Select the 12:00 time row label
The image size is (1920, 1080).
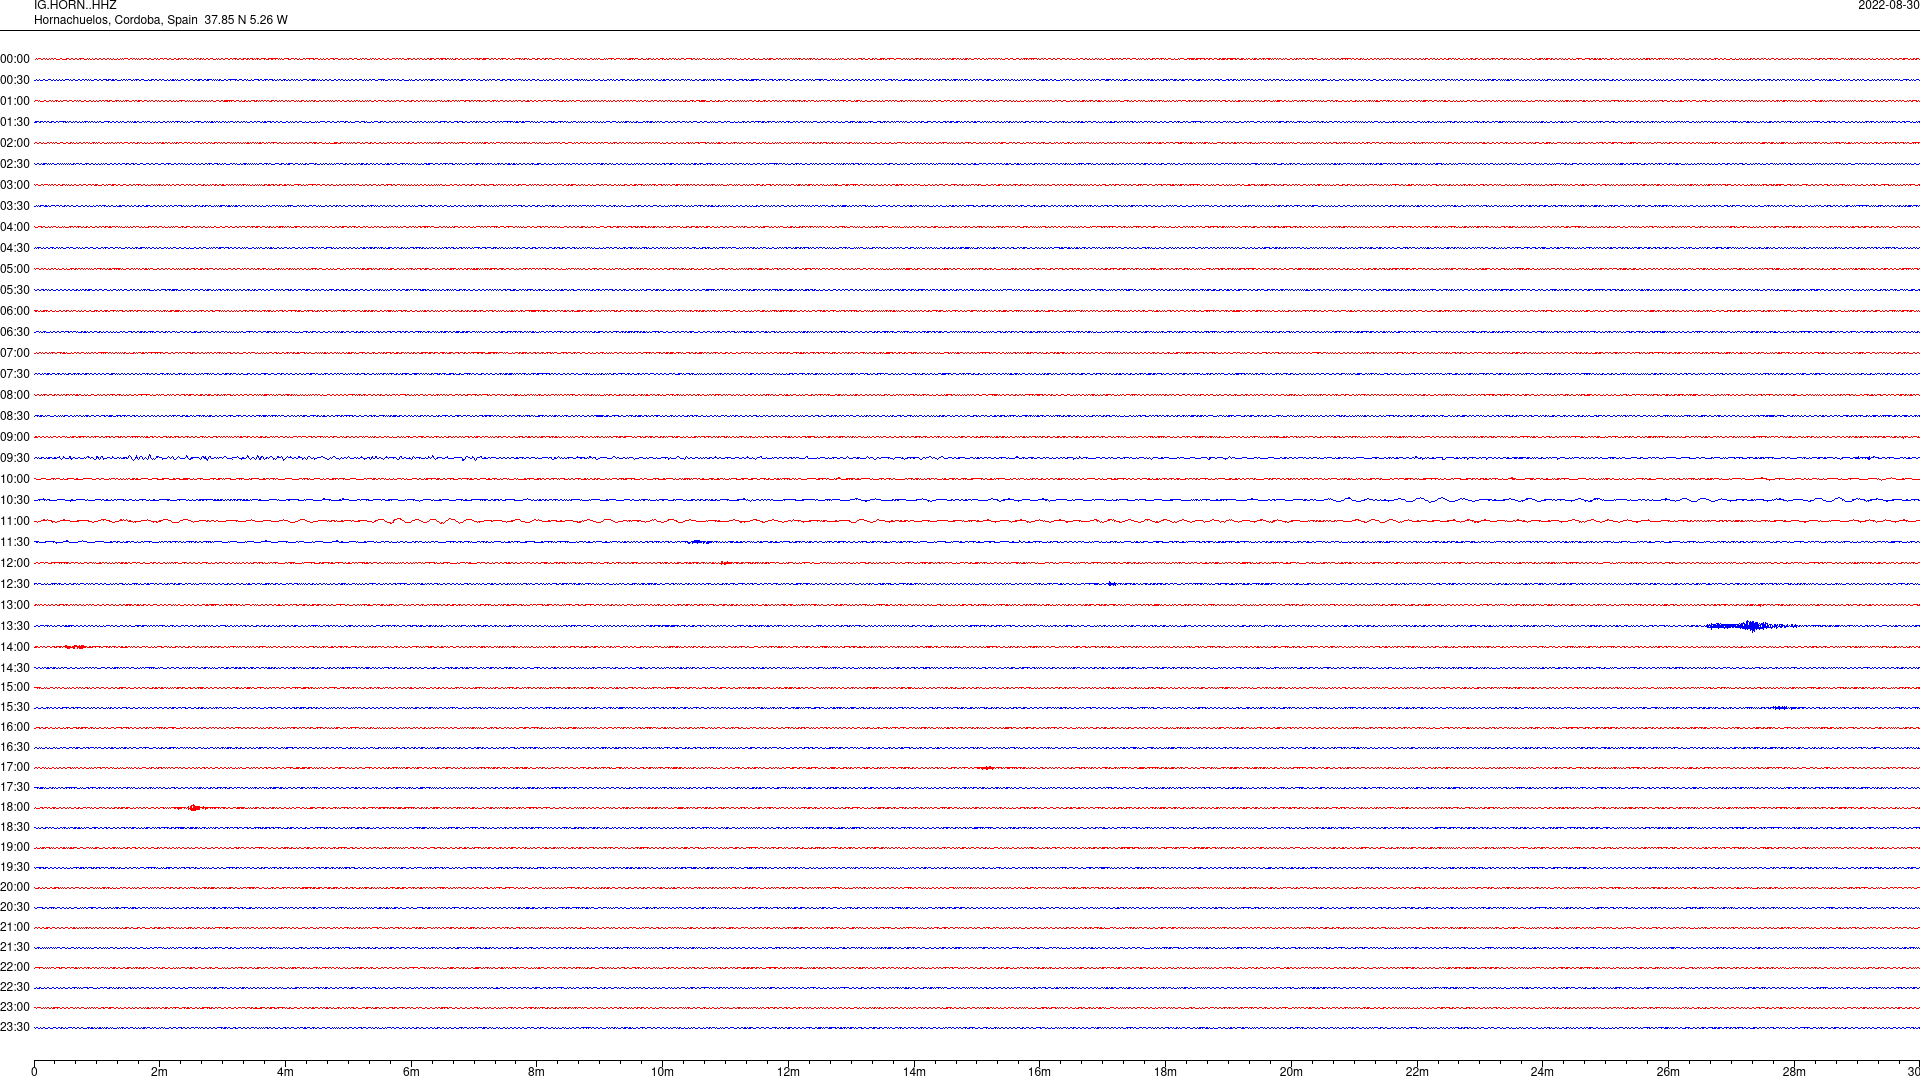pyautogui.click(x=15, y=563)
